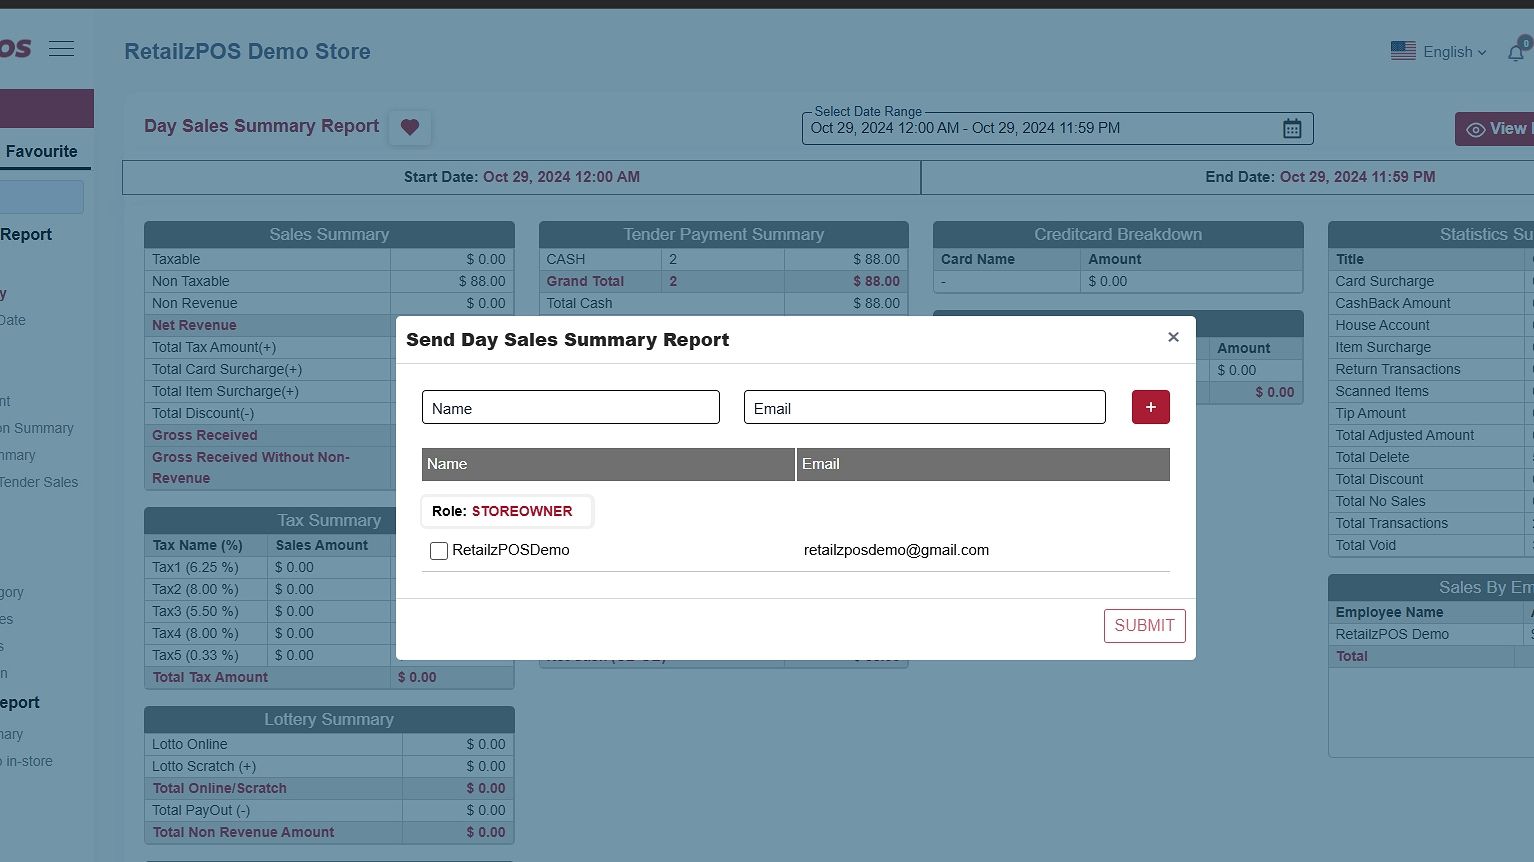Viewport: 1534px width, 862px height.
Task: Open the calendar date picker icon
Action: tap(1291, 128)
